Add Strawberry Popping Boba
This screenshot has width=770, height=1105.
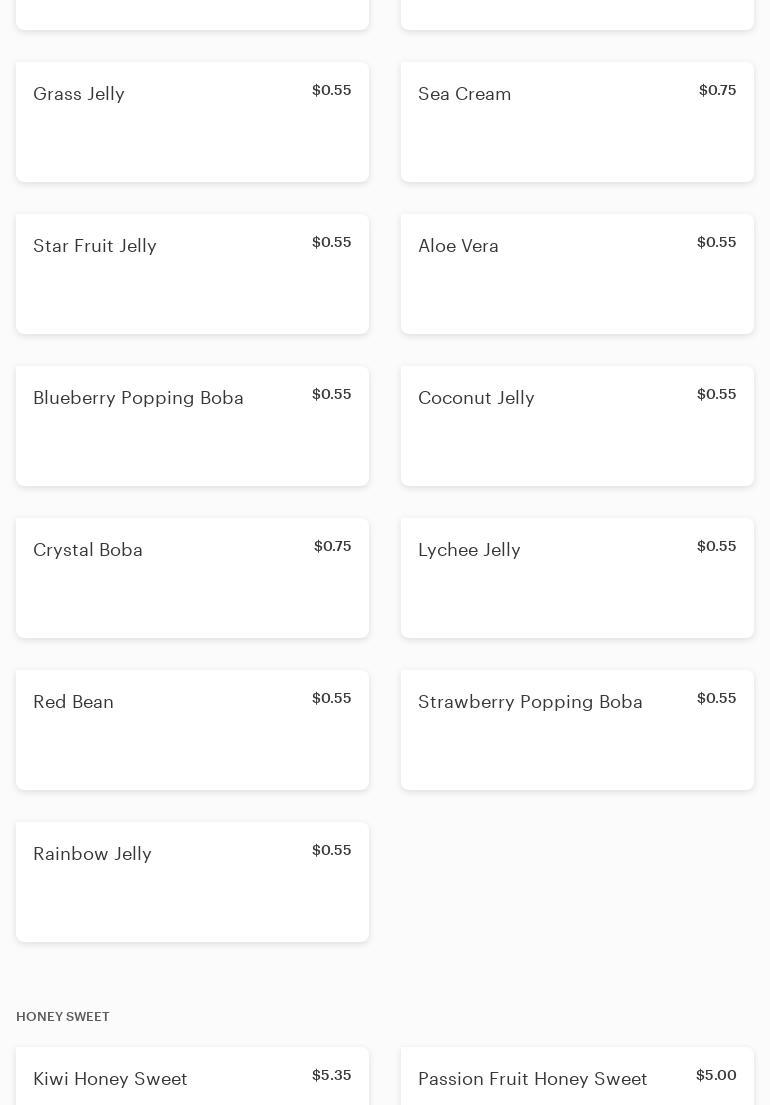[577, 730]
